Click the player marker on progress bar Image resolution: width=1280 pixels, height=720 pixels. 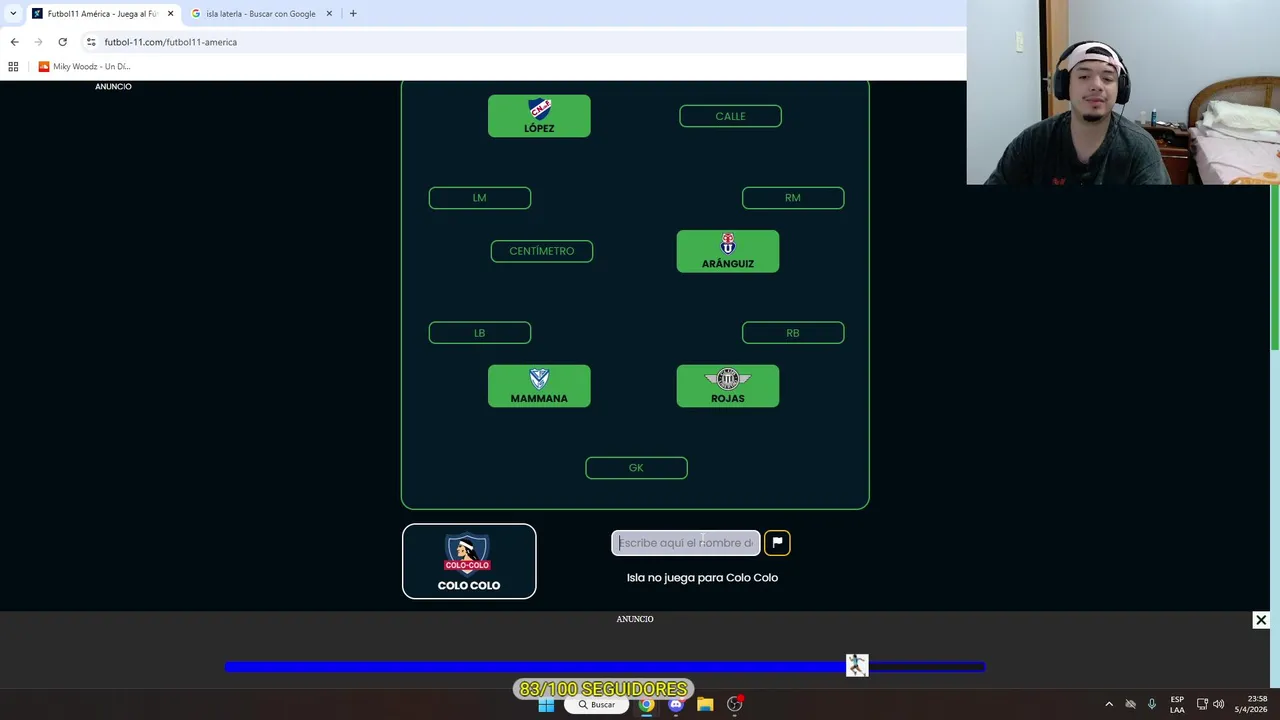tap(857, 666)
